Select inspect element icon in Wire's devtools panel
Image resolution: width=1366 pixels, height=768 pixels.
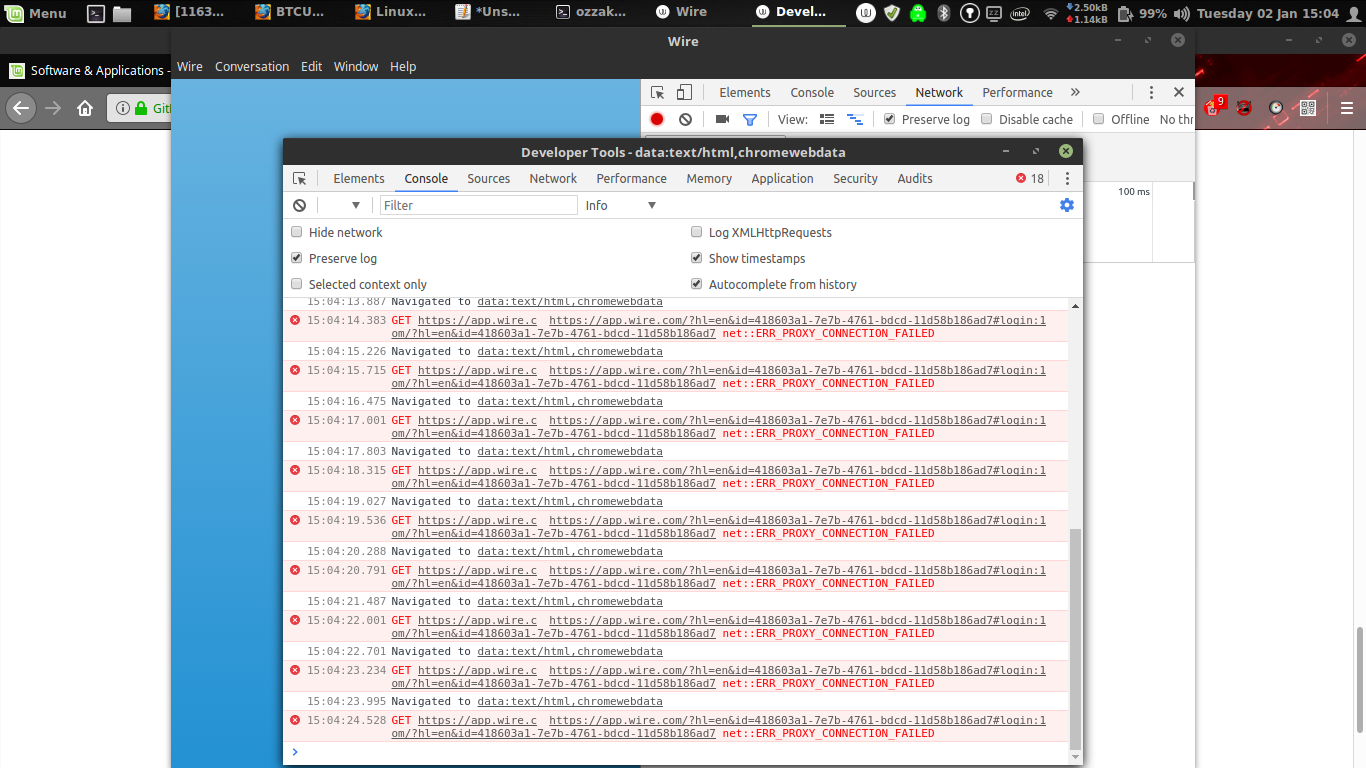(657, 93)
